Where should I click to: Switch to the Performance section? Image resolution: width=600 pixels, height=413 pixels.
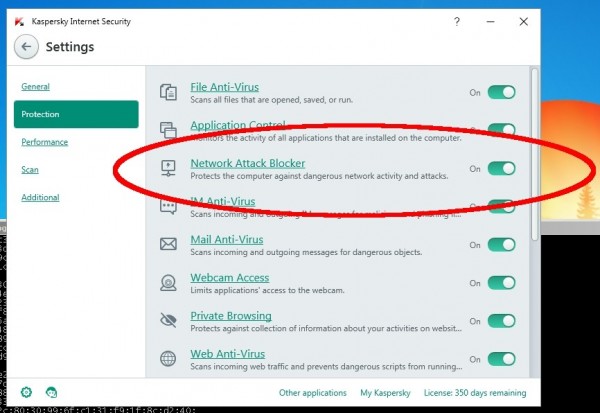[45, 142]
